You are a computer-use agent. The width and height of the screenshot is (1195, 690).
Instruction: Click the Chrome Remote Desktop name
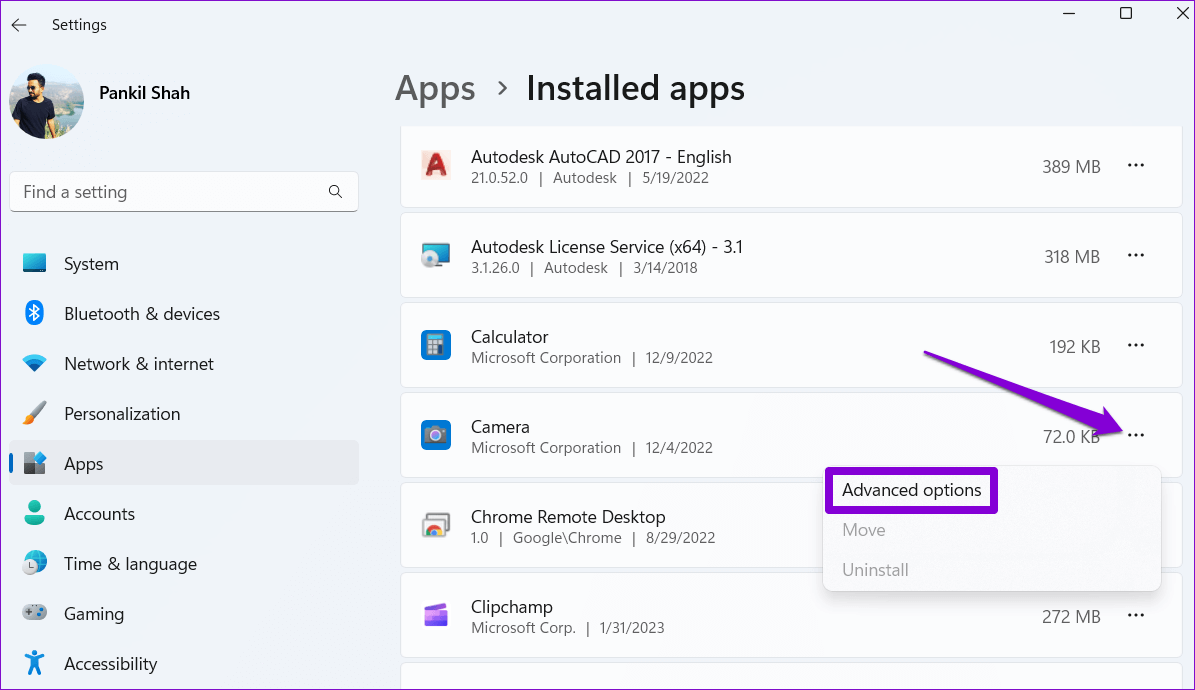point(568,517)
